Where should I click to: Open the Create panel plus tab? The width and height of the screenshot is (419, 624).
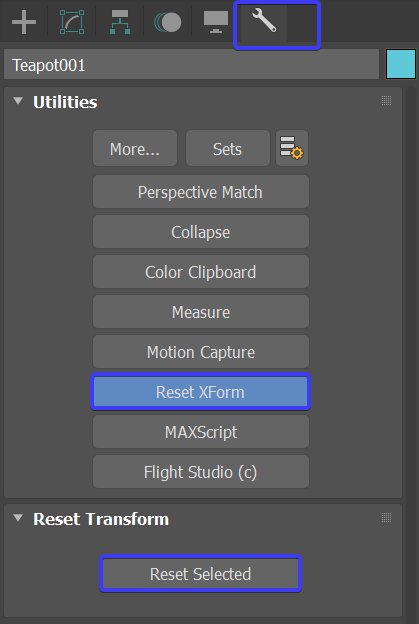[x=24, y=21]
